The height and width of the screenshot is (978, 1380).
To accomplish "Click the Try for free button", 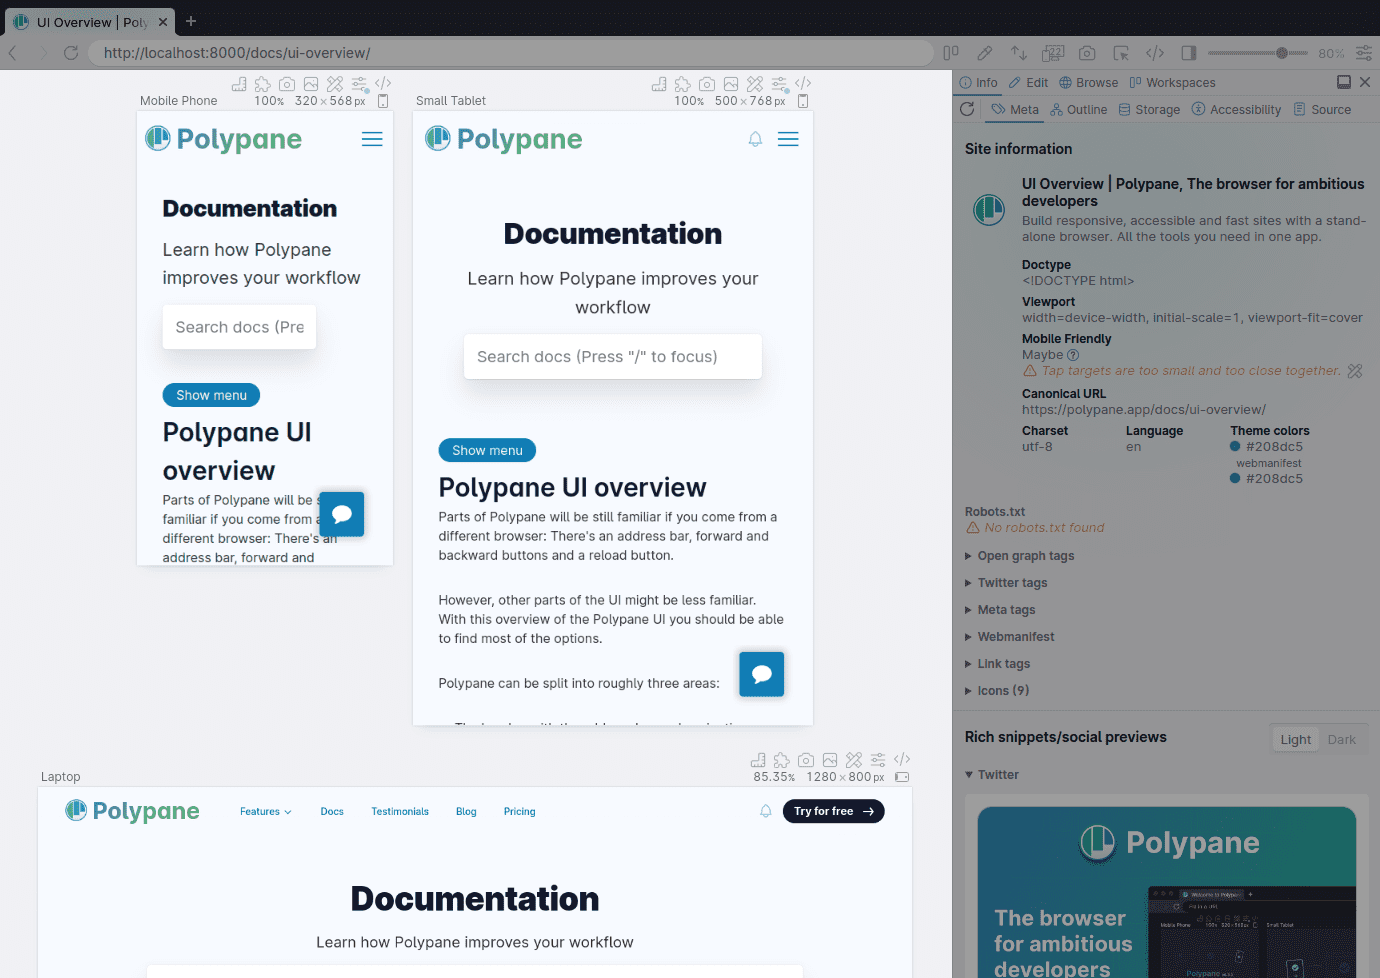I will coord(834,811).
